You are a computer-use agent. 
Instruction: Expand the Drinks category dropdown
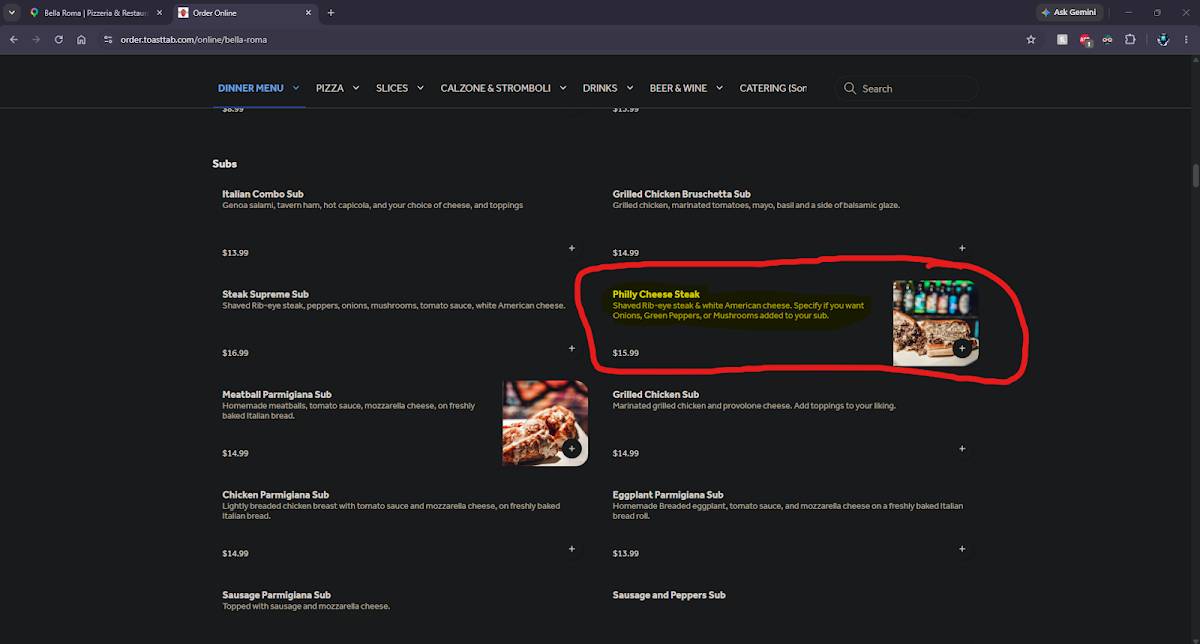(x=629, y=88)
